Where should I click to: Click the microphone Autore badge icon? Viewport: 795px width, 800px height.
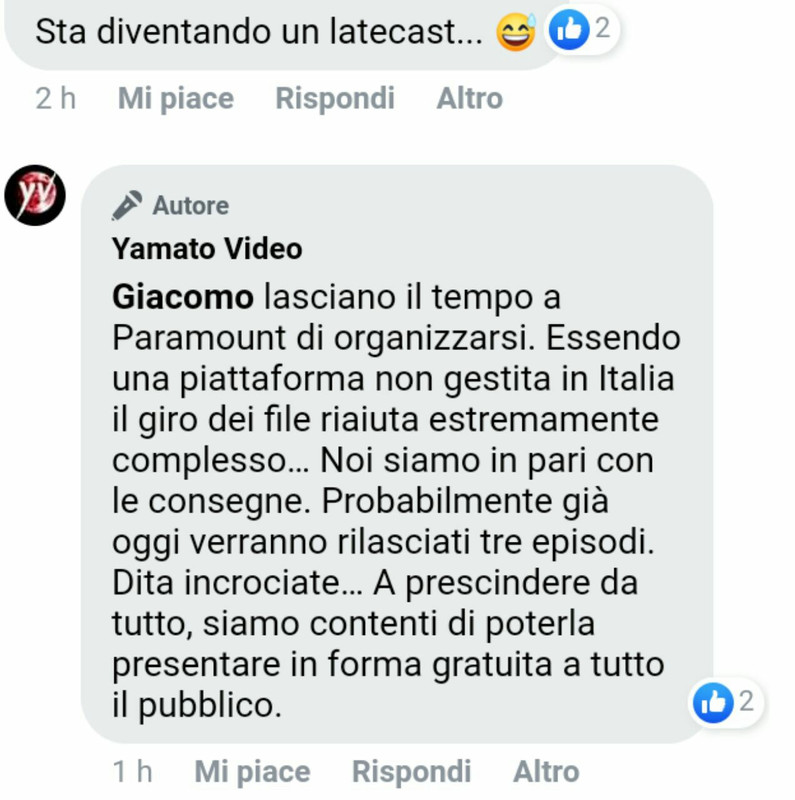click(x=127, y=206)
